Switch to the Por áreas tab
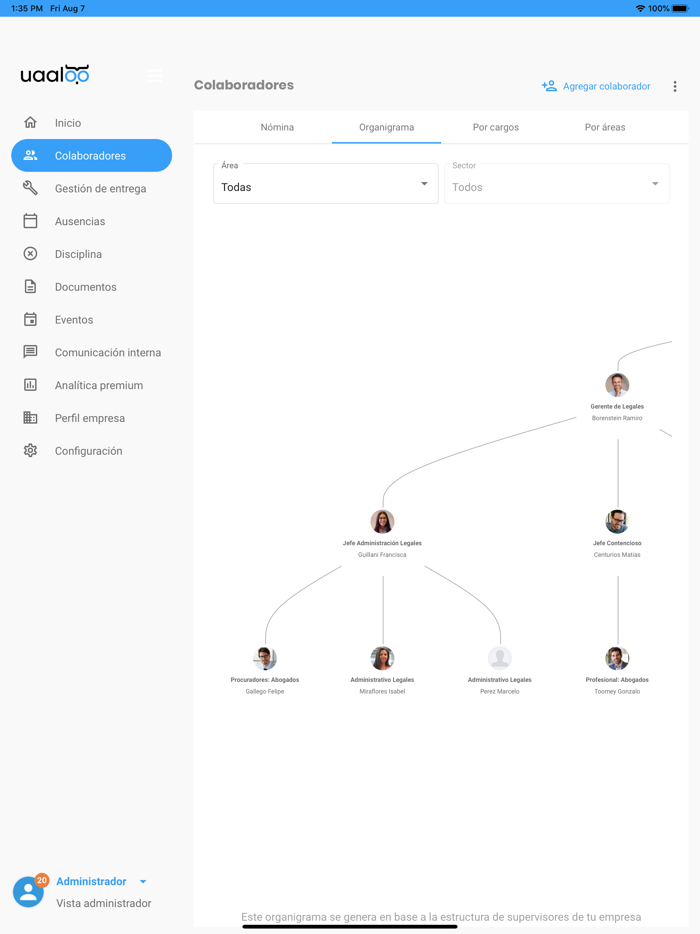 [x=605, y=127]
